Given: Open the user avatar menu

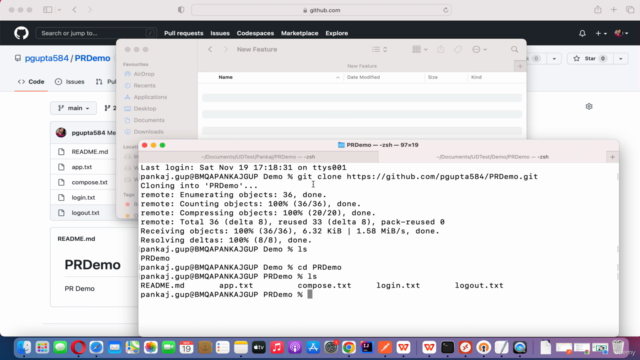Looking at the screenshot, I should coord(621,33).
